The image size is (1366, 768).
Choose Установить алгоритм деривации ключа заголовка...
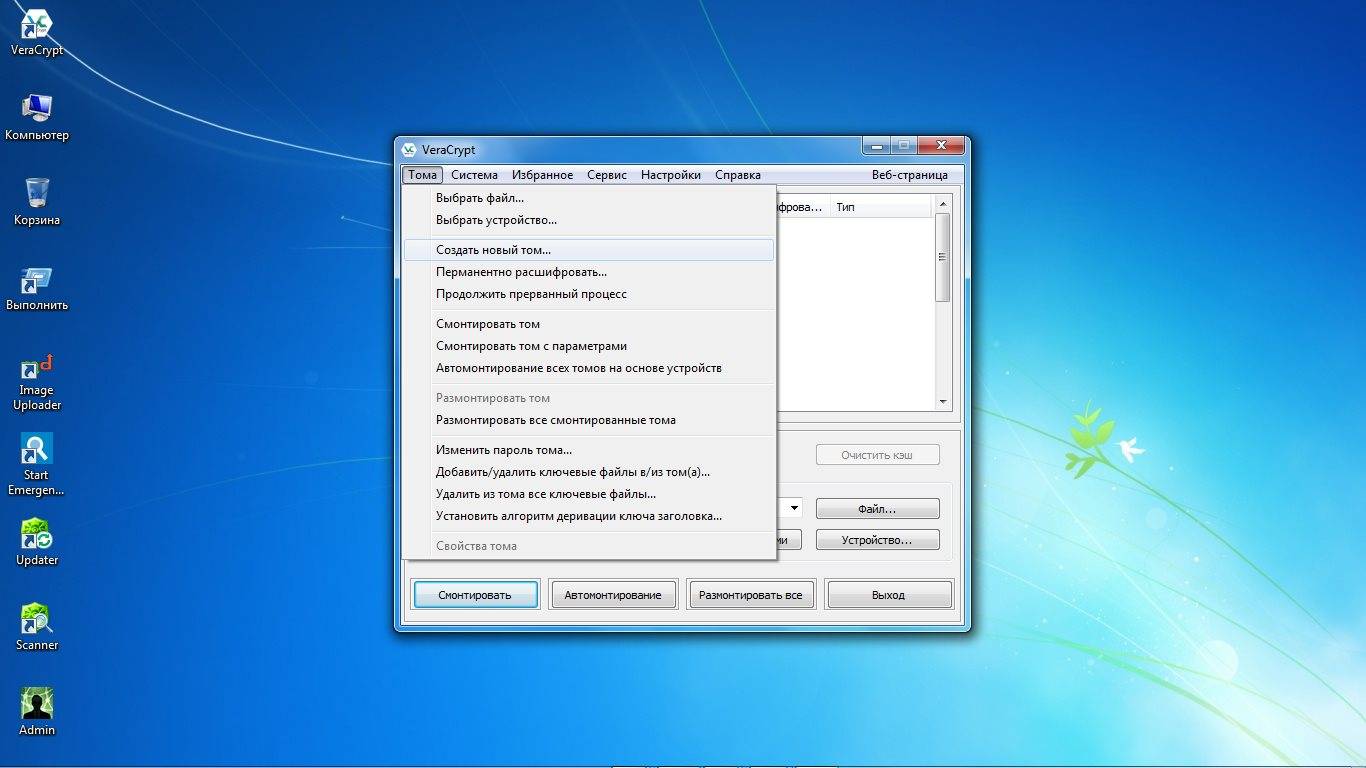tap(589, 516)
